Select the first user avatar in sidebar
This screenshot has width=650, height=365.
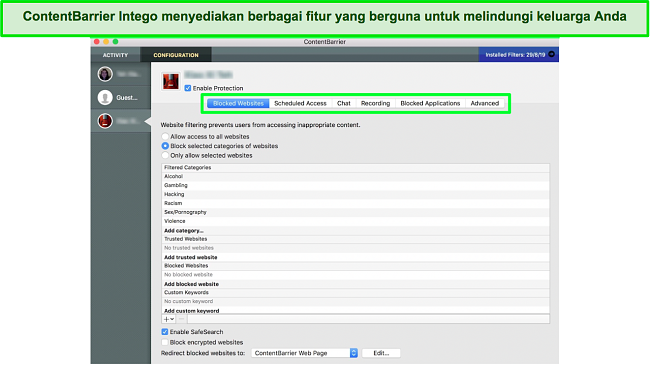pyautogui.click(x=105, y=74)
